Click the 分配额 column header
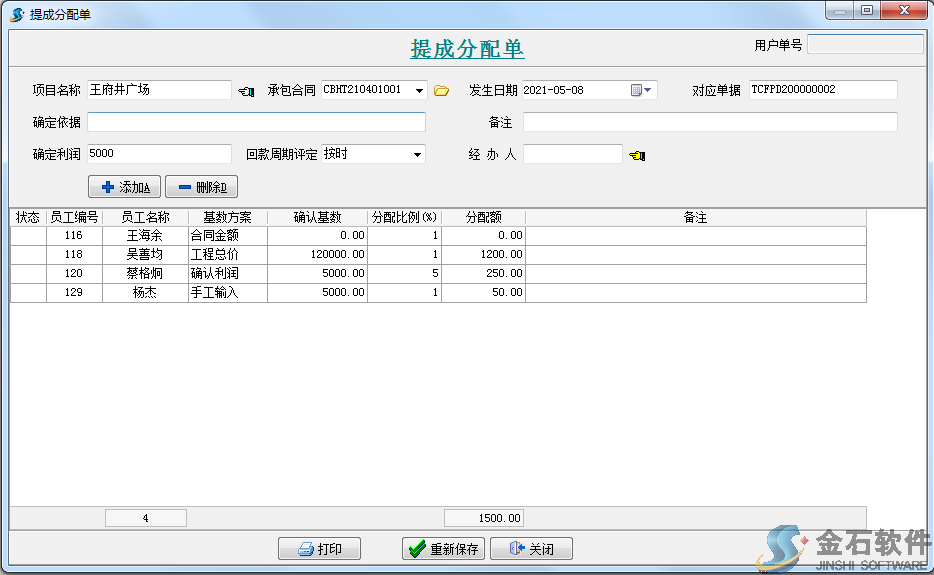The width and height of the screenshot is (934, 575). (483, 217)
